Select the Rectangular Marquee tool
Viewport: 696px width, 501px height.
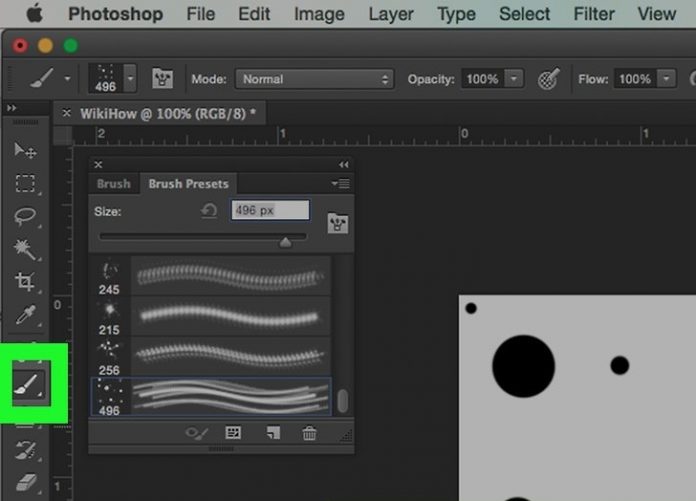pos(25,183)
